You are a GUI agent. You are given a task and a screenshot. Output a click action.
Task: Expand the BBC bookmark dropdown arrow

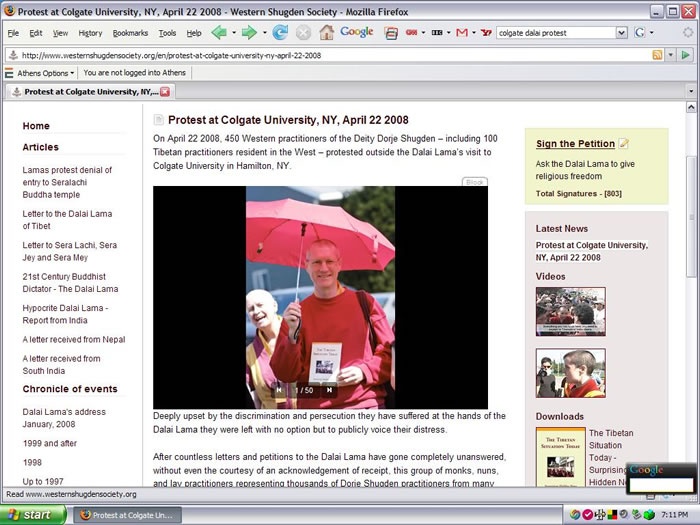(449, 33)
